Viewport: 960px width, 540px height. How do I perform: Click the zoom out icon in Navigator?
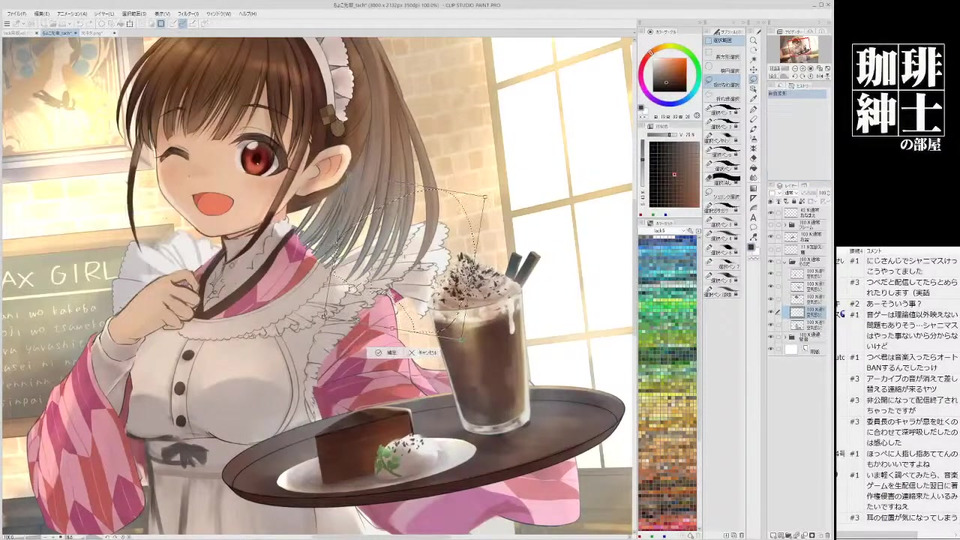click(x=795, y=68)
